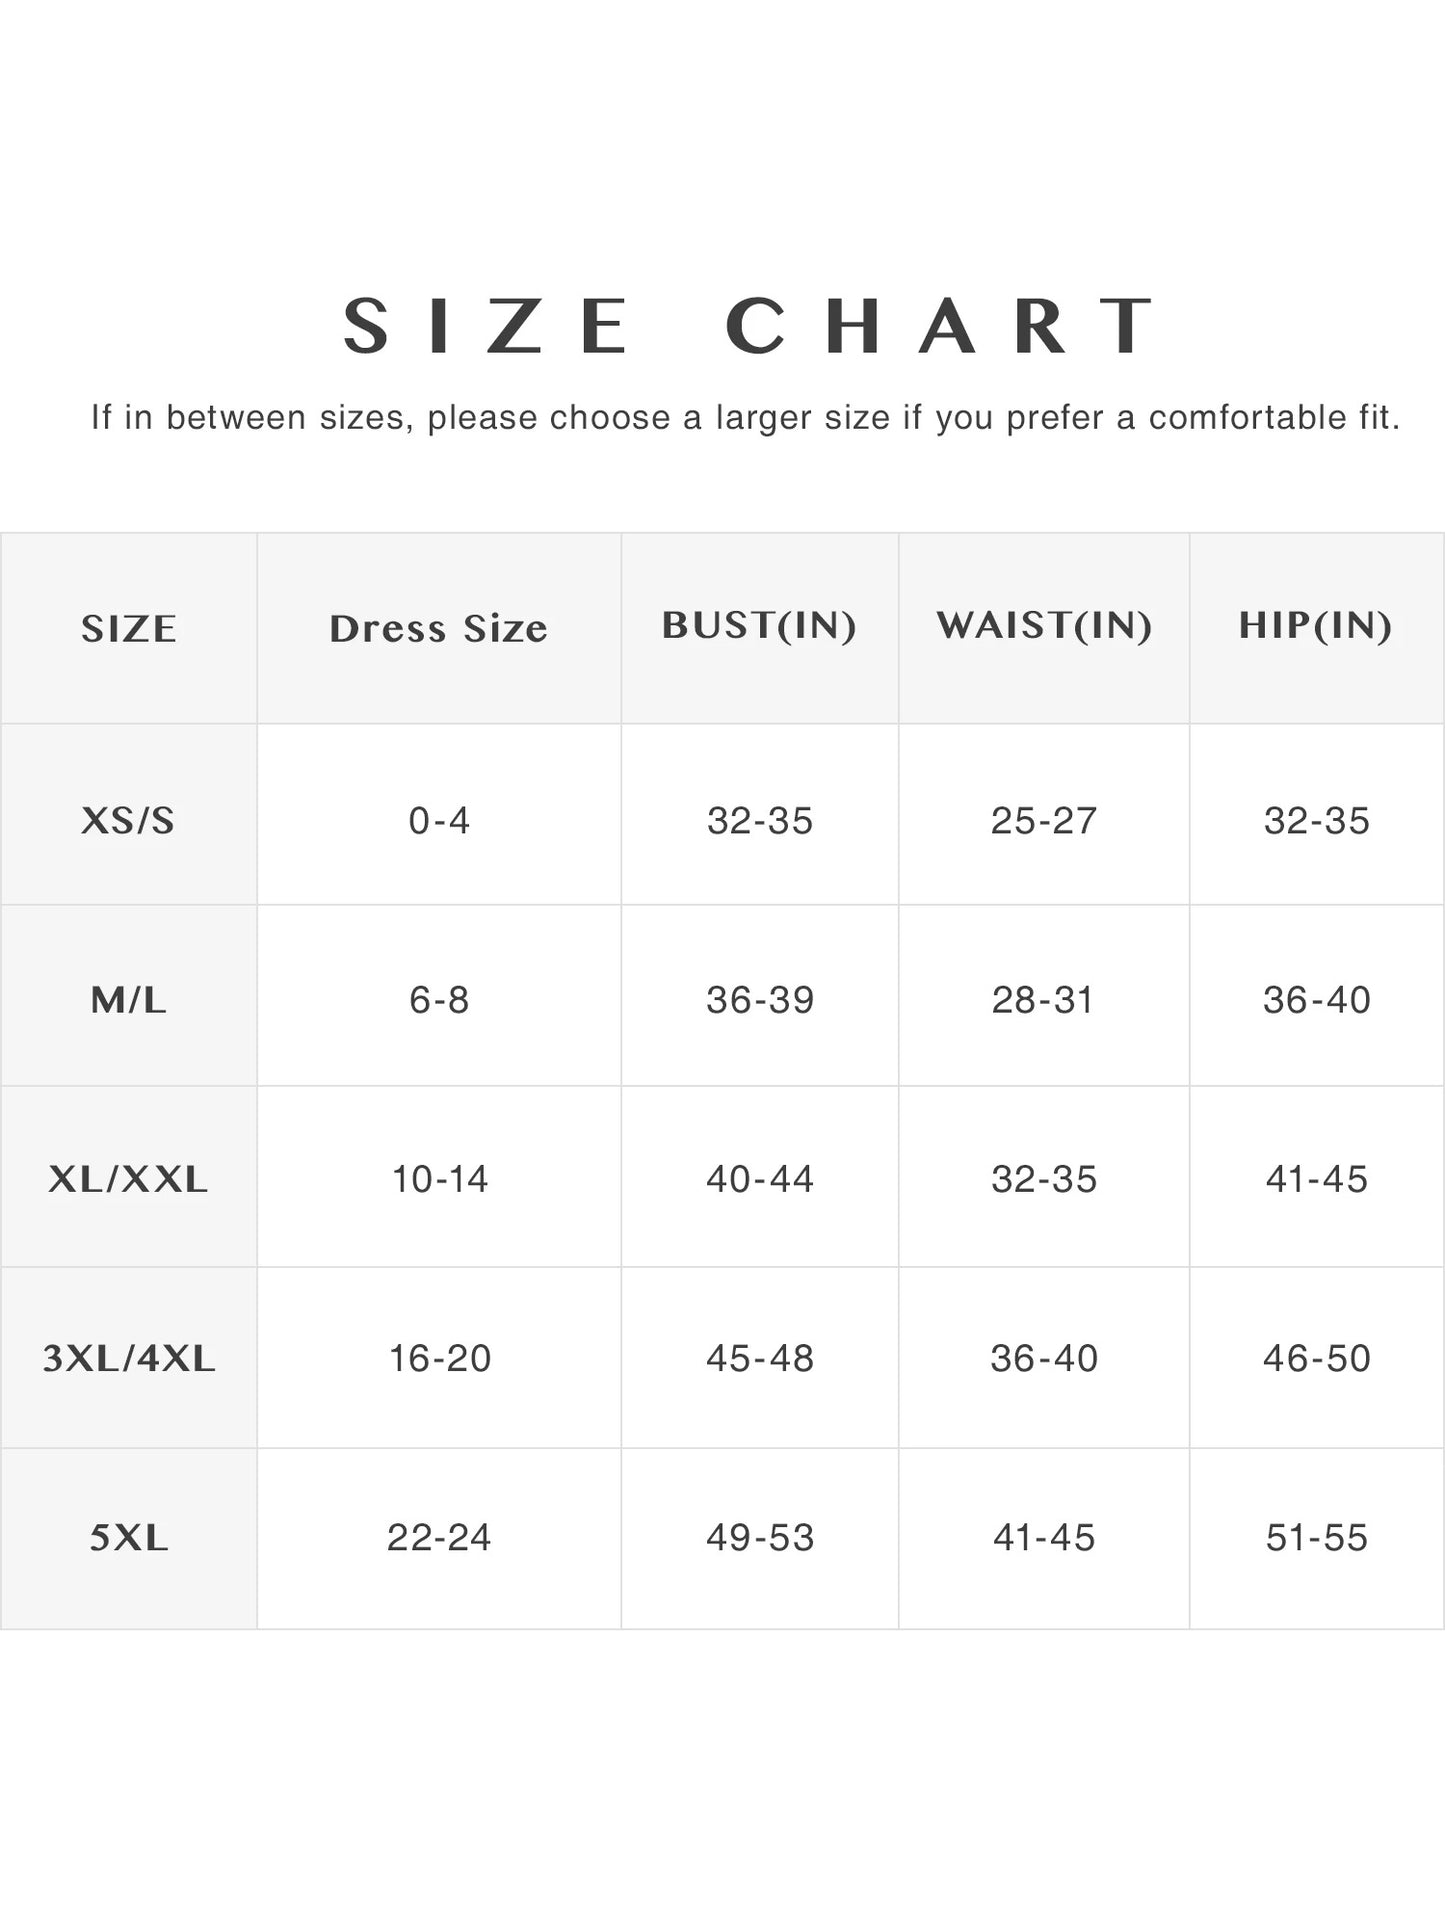Screen dimensions: 1445x1927
Task: Select the 45-48 bust cell
Action: point(760,1358)
